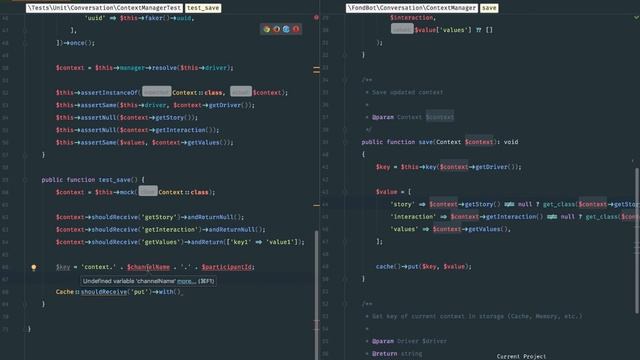Click the fold marker beside '])->once();'
Screen dimensions: 640x360
pyautogui.click(x=25, y=43)
